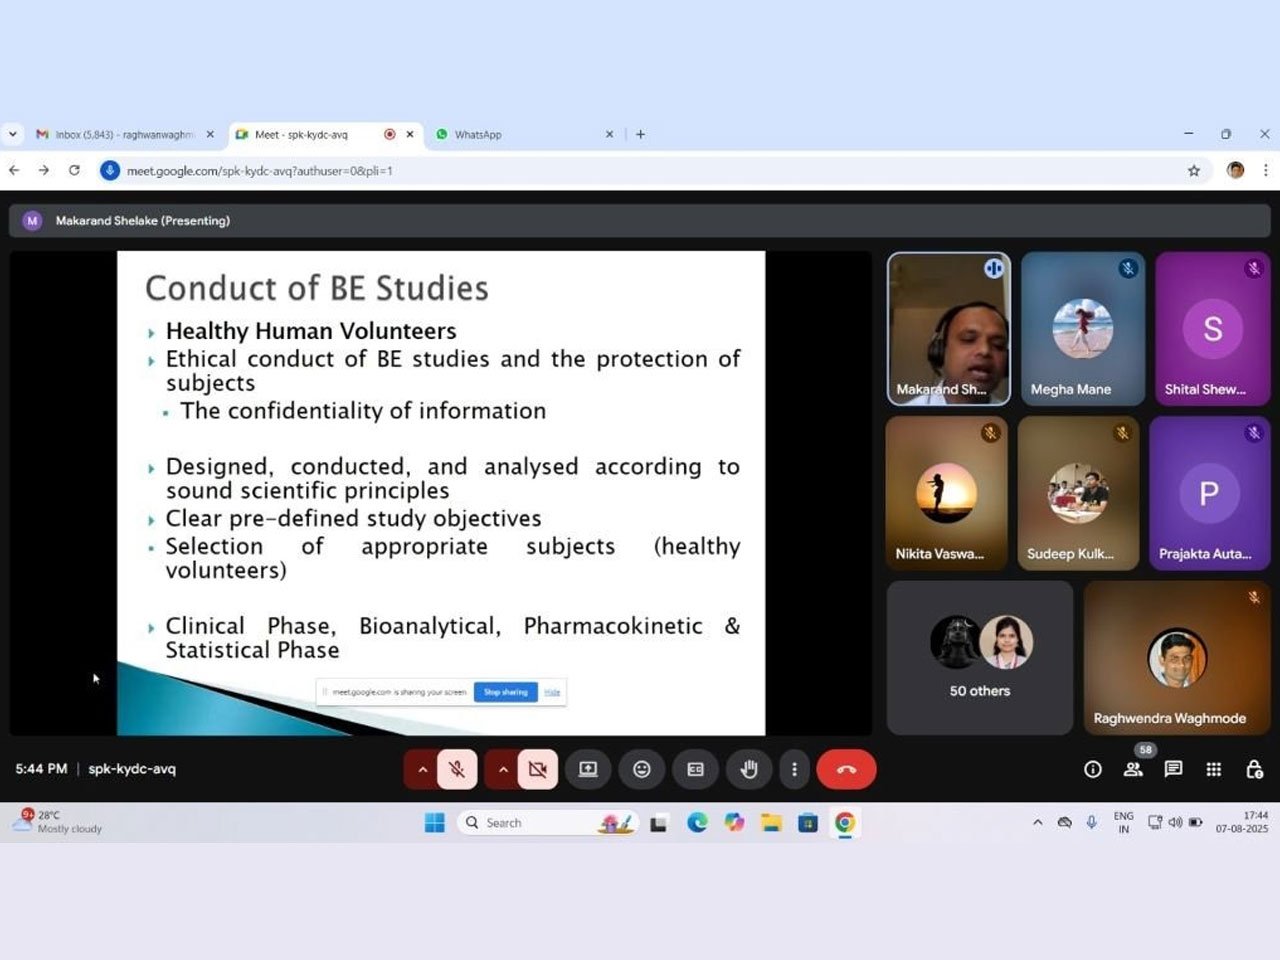Open the chat messages panel
The image size is (1280, 960).
(1173, 769)
